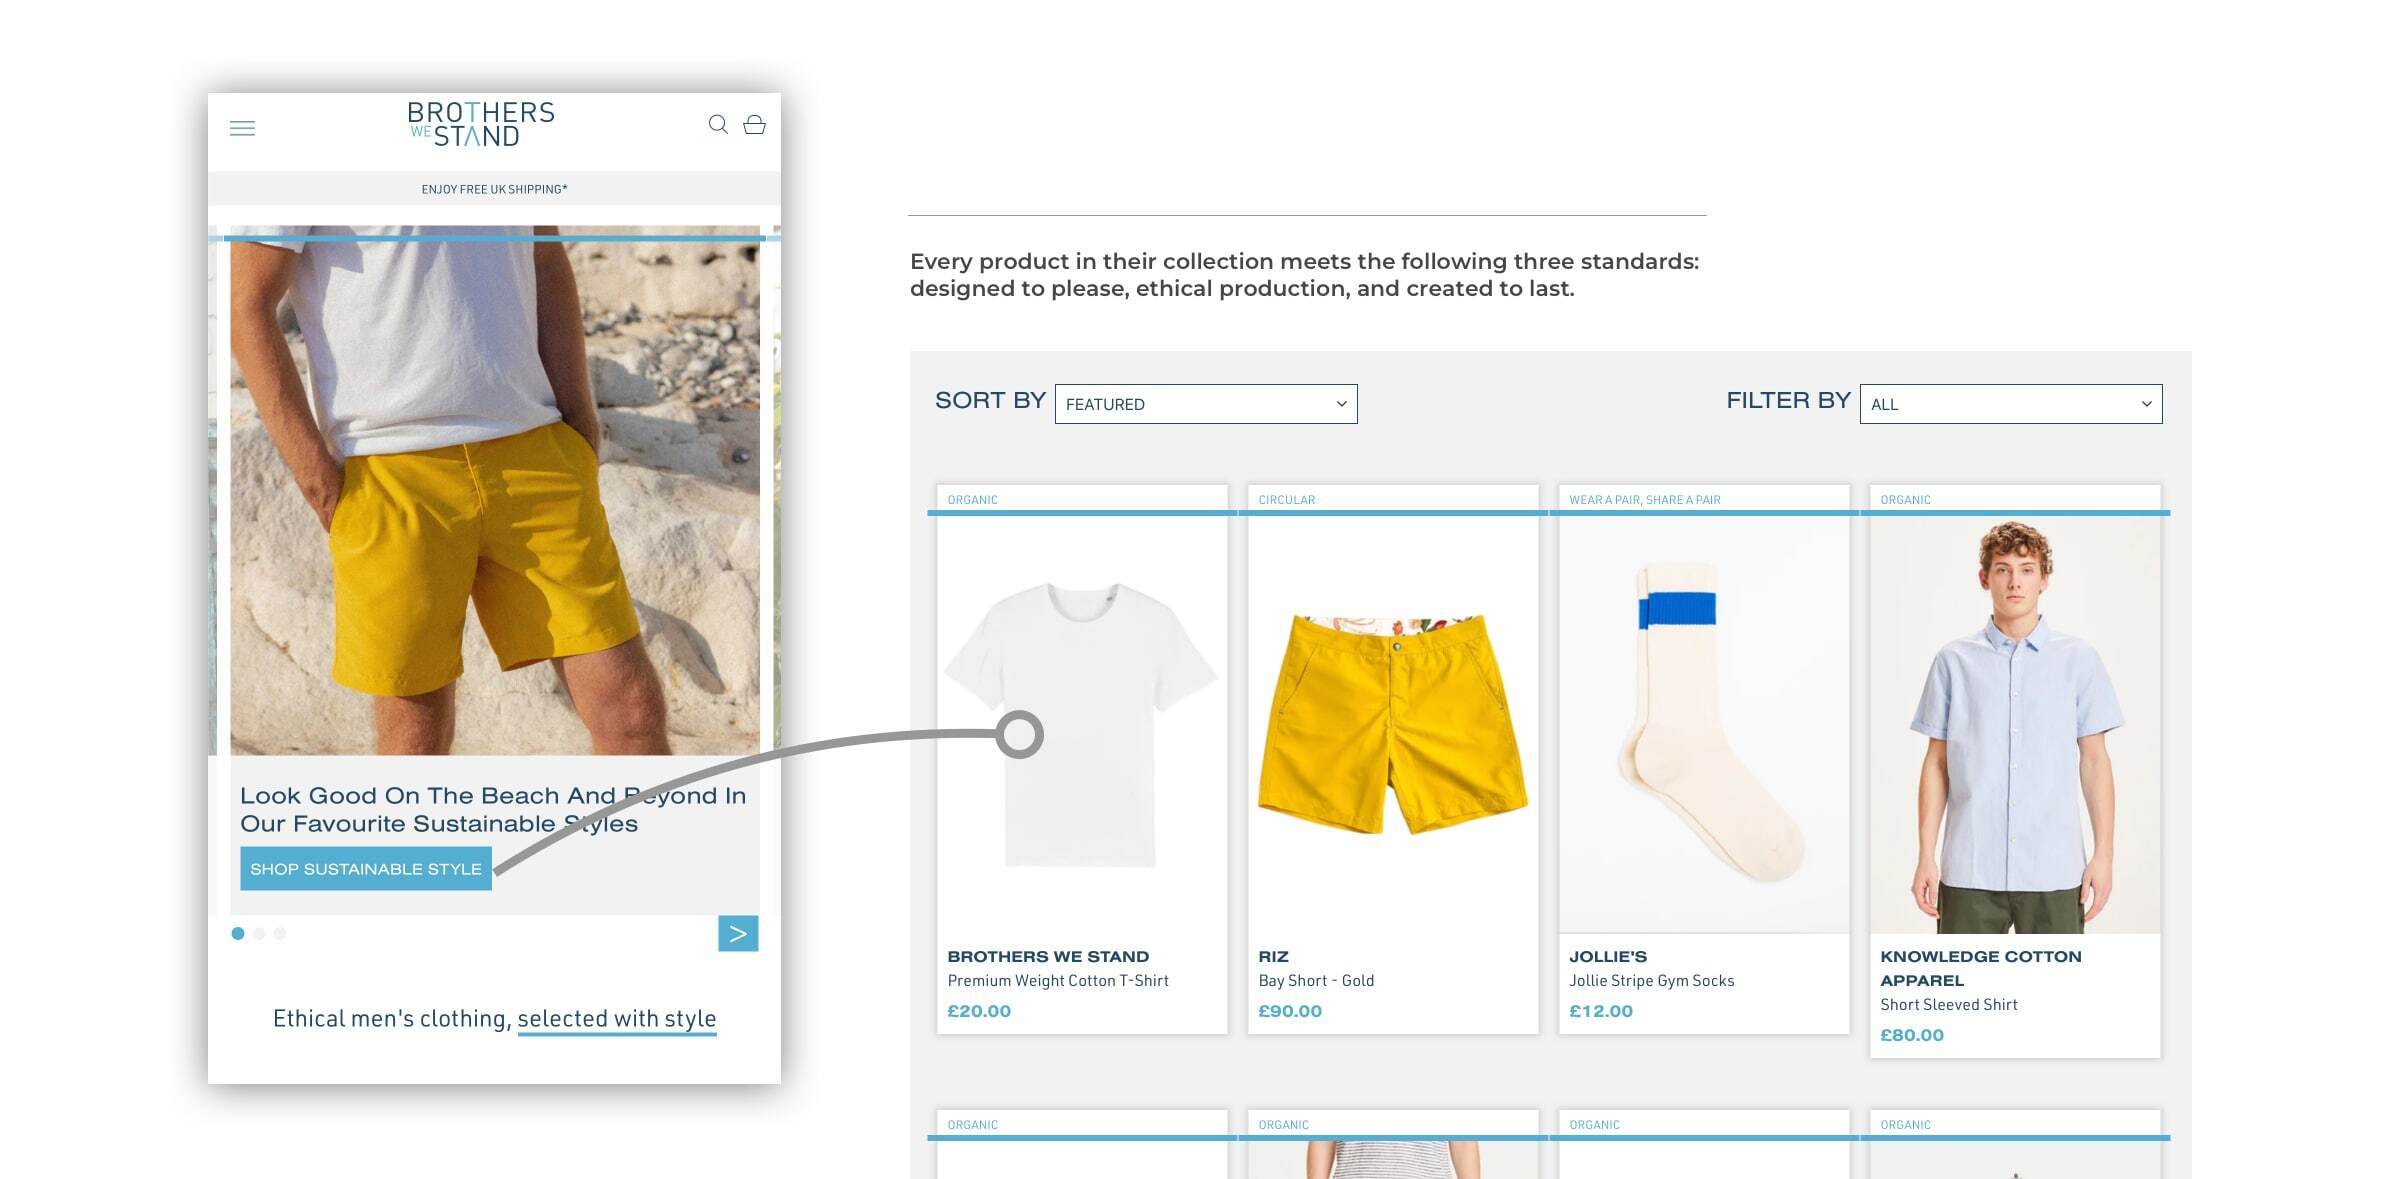Image resolution: width=2400 pixels, height=1179 pixels.
Task: Click the Enjoy Free UK Shipping banner
Action: click(x=494, y=189)
